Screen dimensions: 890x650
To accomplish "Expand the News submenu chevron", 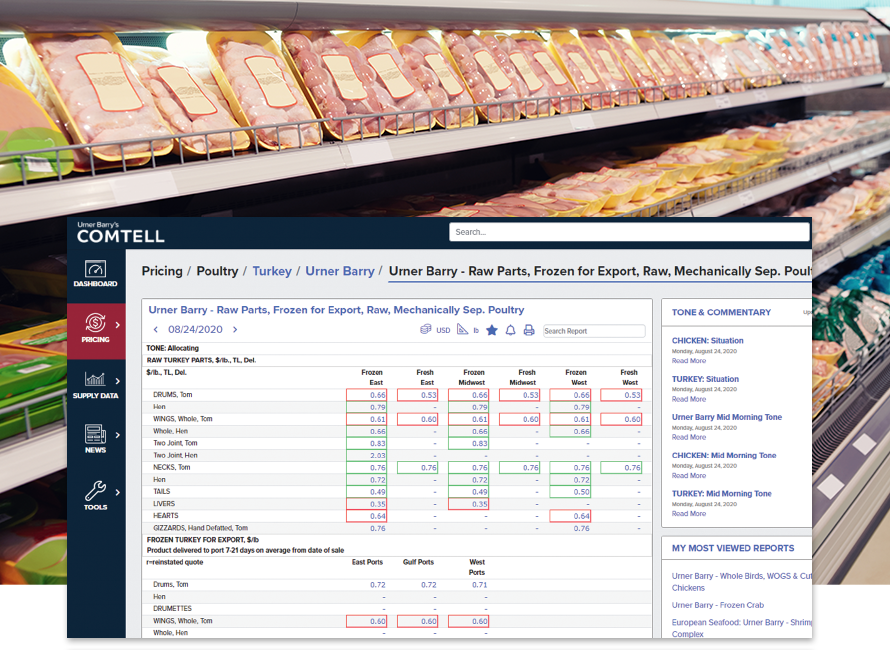I will click(118, 435).
